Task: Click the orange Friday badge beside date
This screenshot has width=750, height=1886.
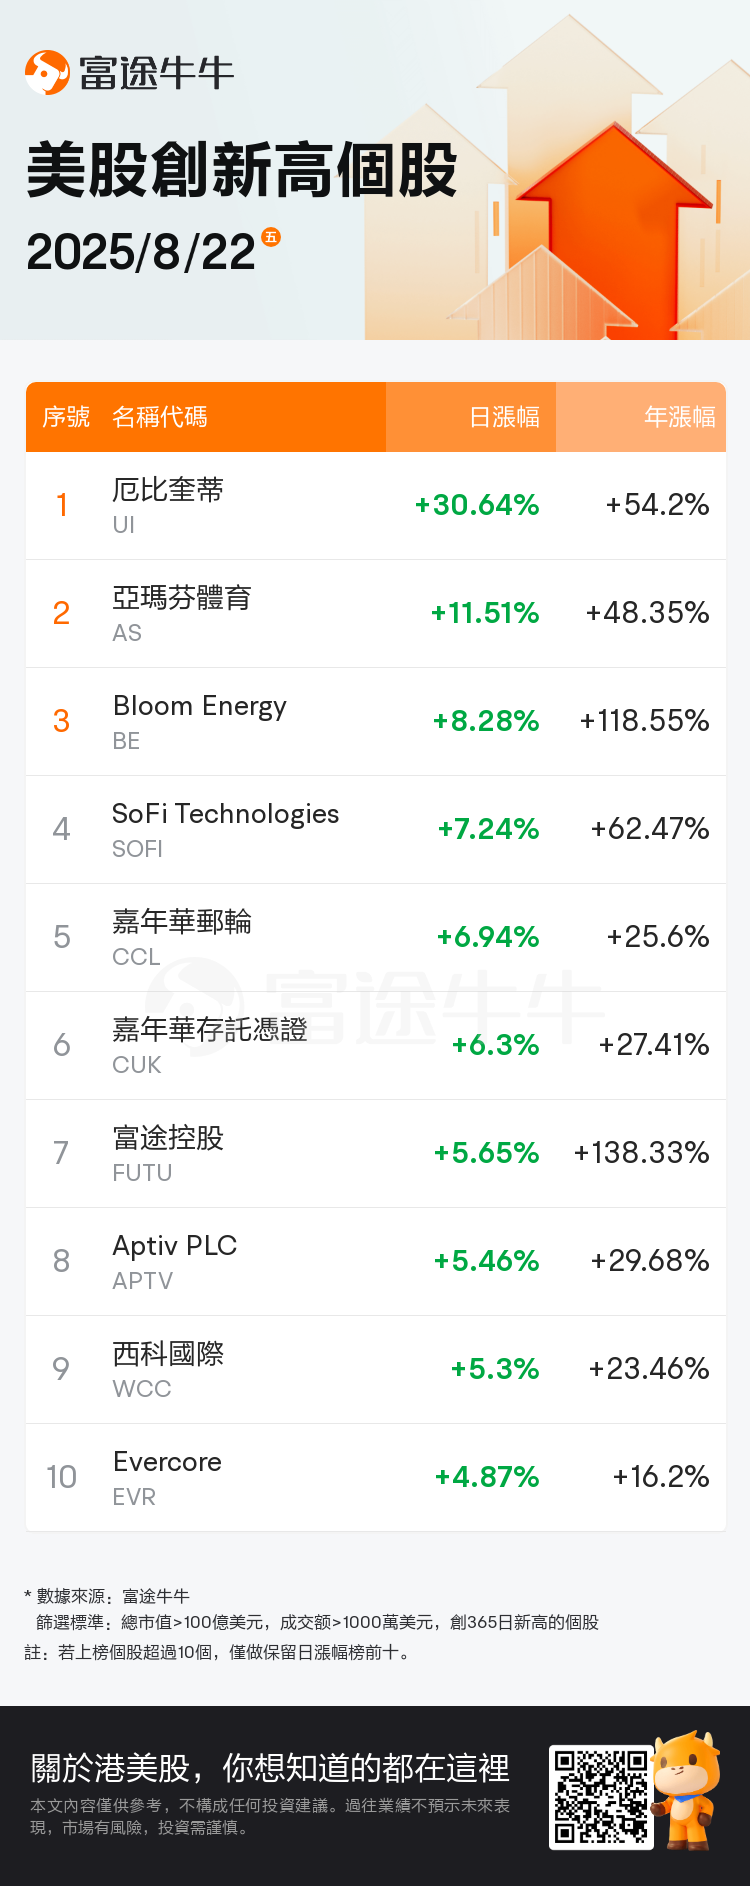Action: (x=271, y=237)
